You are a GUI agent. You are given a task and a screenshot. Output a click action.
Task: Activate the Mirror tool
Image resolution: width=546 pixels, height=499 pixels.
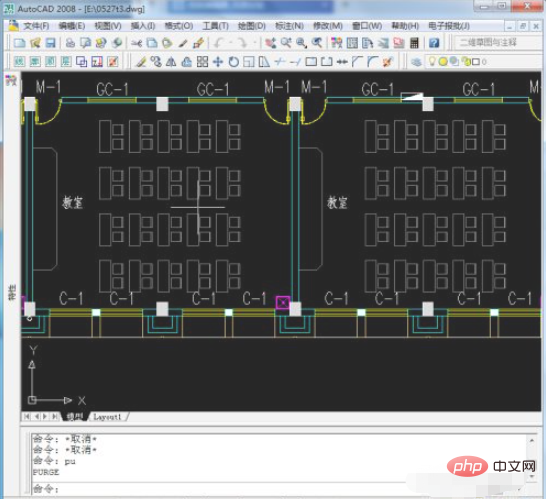click(x=171, y=62)
